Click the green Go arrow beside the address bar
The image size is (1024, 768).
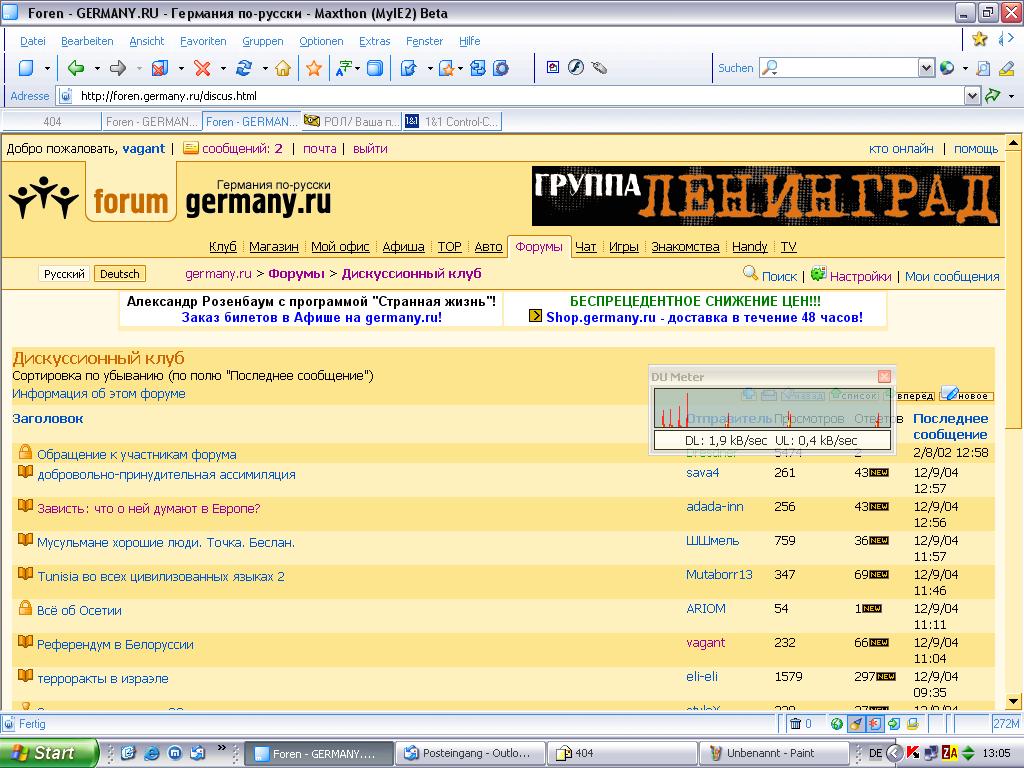coord(993,96)
